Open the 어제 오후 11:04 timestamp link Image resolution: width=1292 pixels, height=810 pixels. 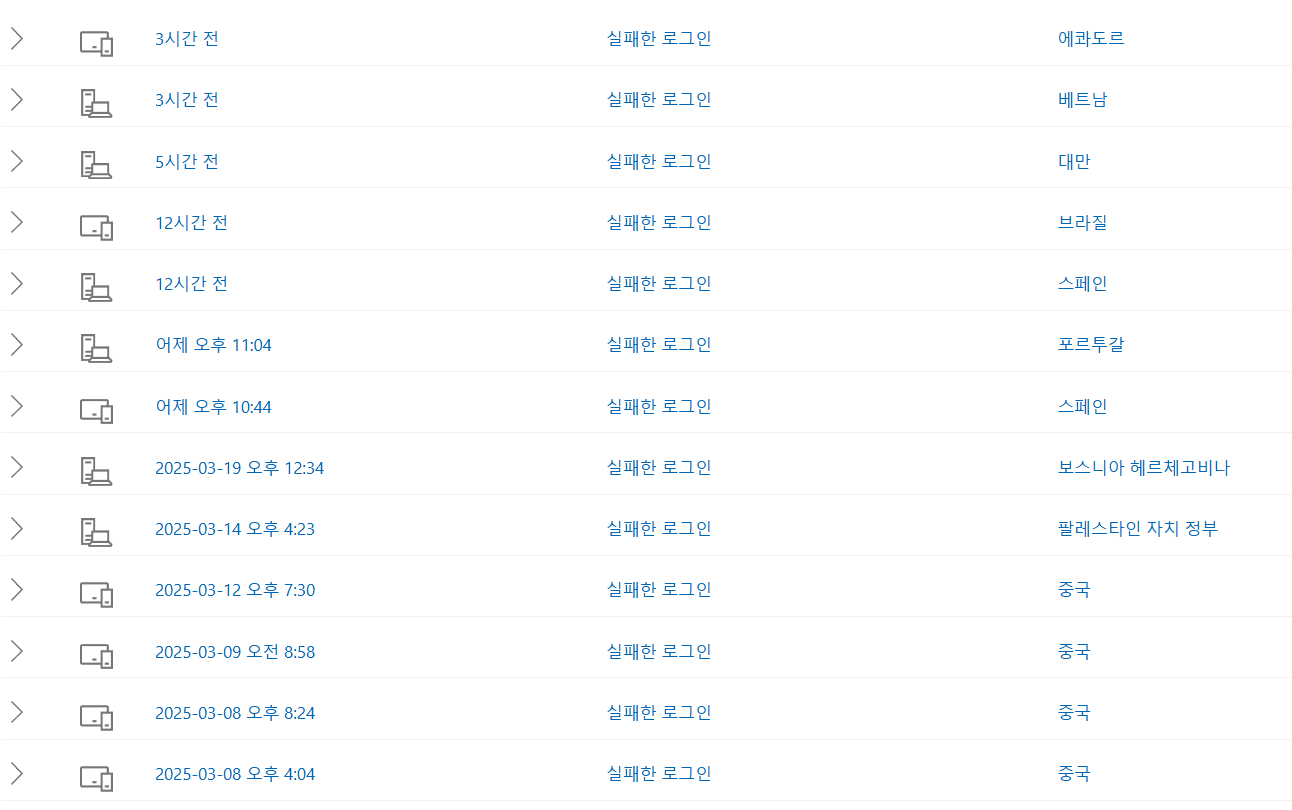(213, 345)
